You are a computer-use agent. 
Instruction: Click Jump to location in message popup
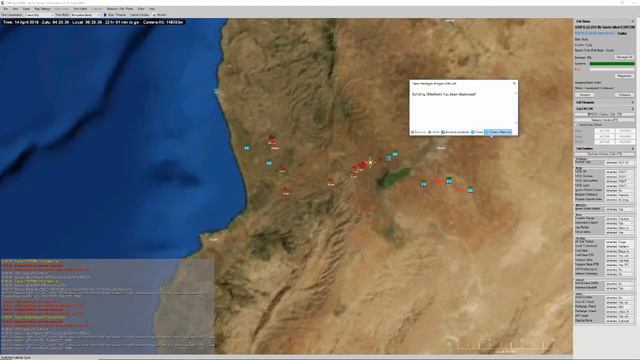point(455,132)
